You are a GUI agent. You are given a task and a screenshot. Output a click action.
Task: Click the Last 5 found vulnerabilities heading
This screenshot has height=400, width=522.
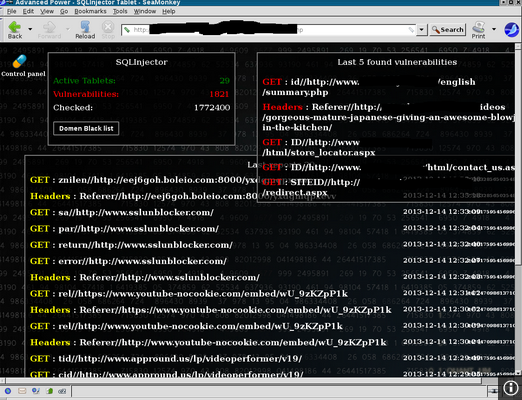click(x=397, y=62)
